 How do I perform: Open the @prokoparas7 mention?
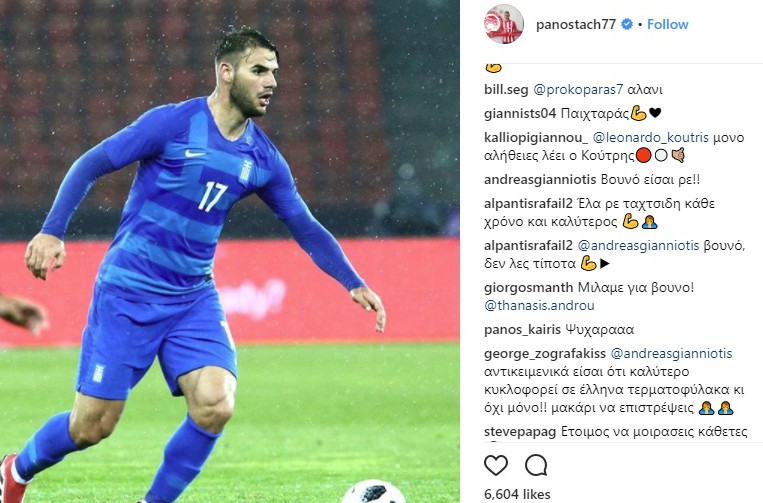point(578,90)
